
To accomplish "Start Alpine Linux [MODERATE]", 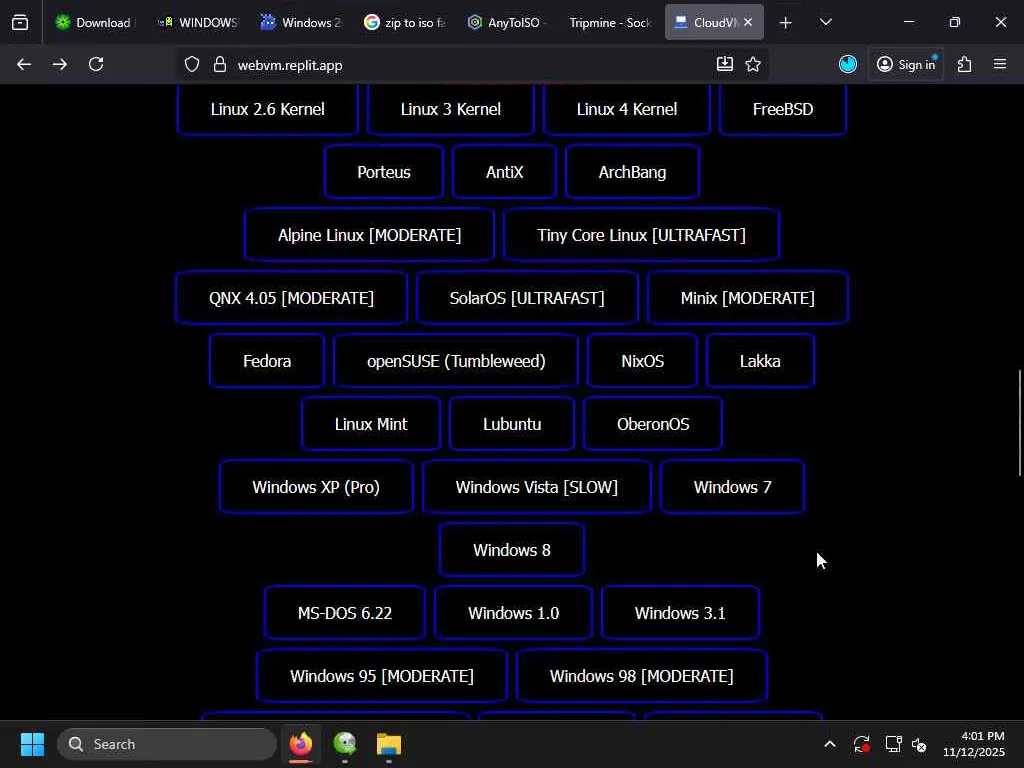I will 370,235.
